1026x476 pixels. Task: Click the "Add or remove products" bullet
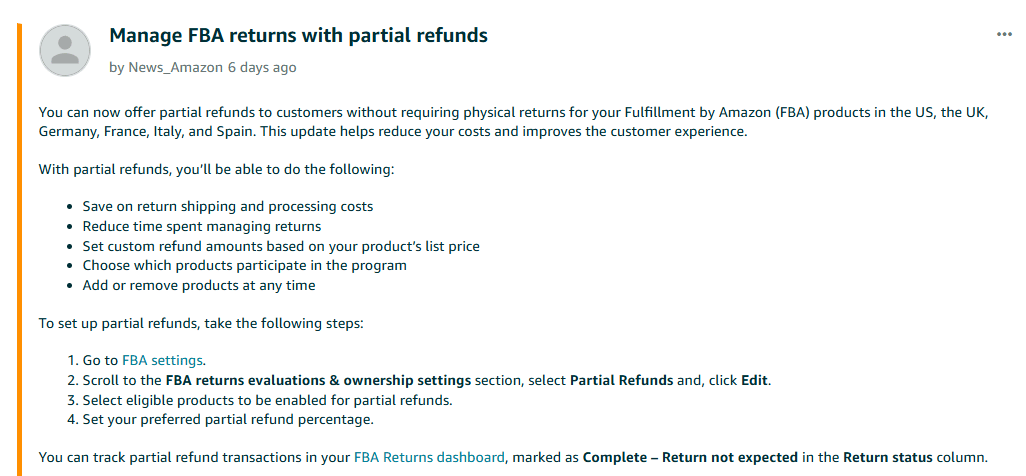pyautogui.click(x=199, y=285)
